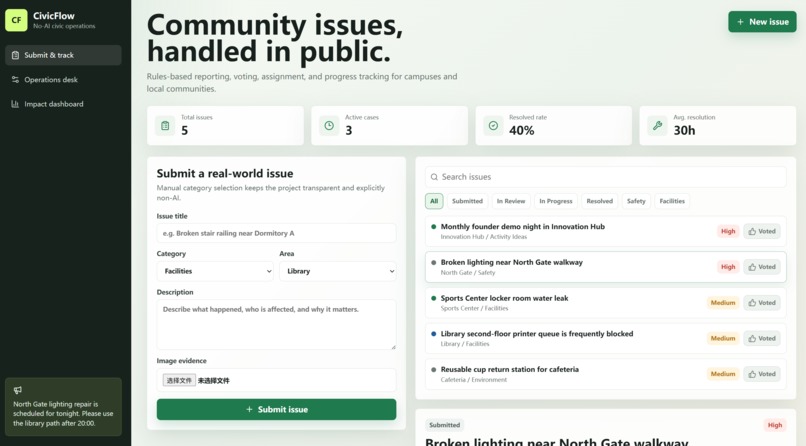Click the Avg. resolution wrench icon

(657, 125)
